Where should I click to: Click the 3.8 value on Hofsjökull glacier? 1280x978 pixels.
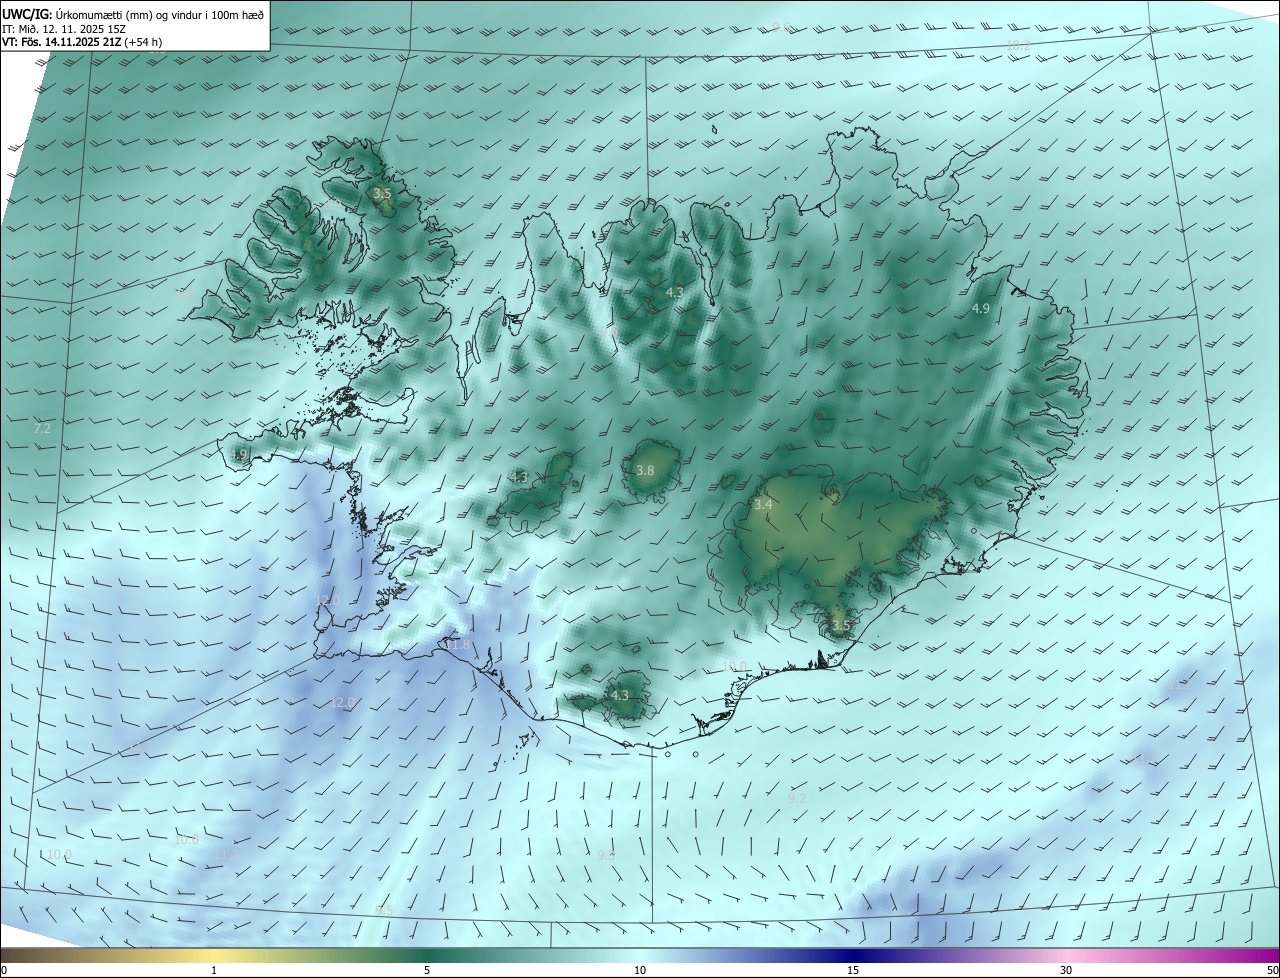645,471
